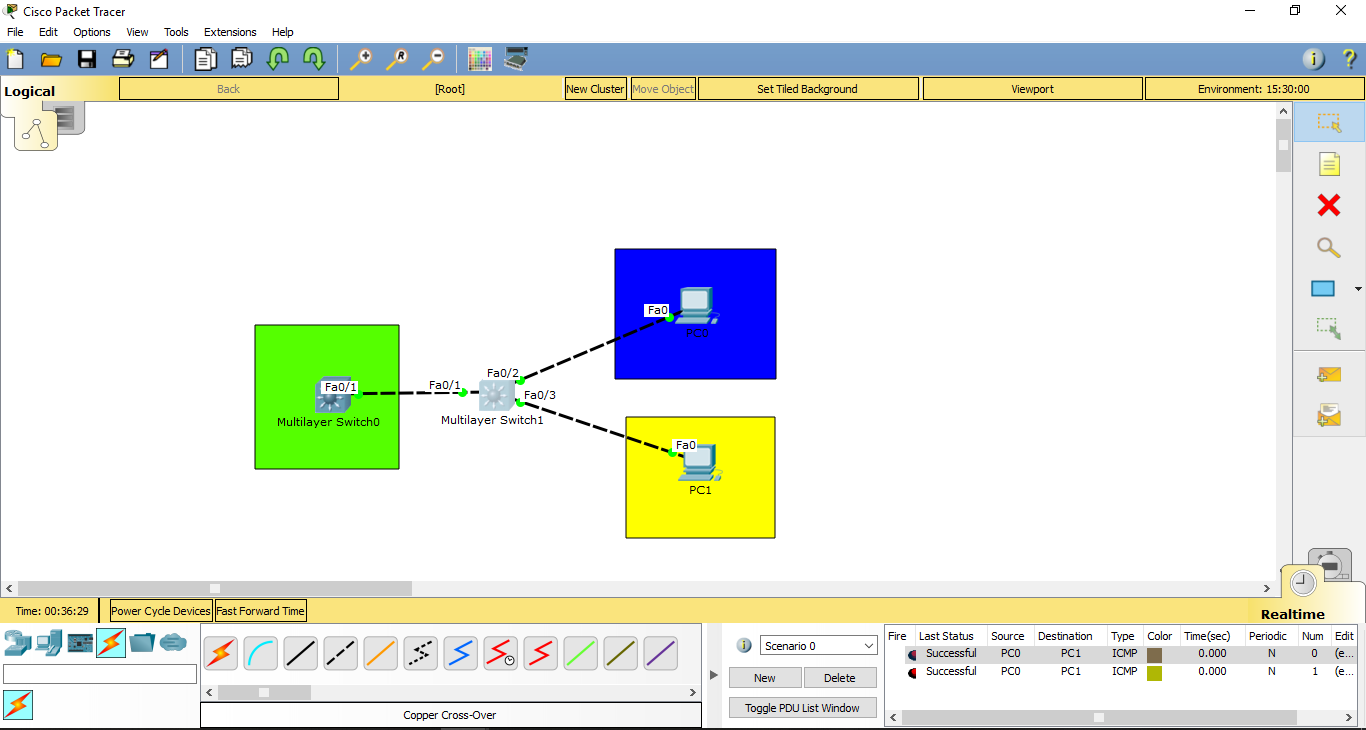Print using the printer toolbar icon
Image resolution: width=1366 pixels, height=730 pixels.
click(123, 59)
